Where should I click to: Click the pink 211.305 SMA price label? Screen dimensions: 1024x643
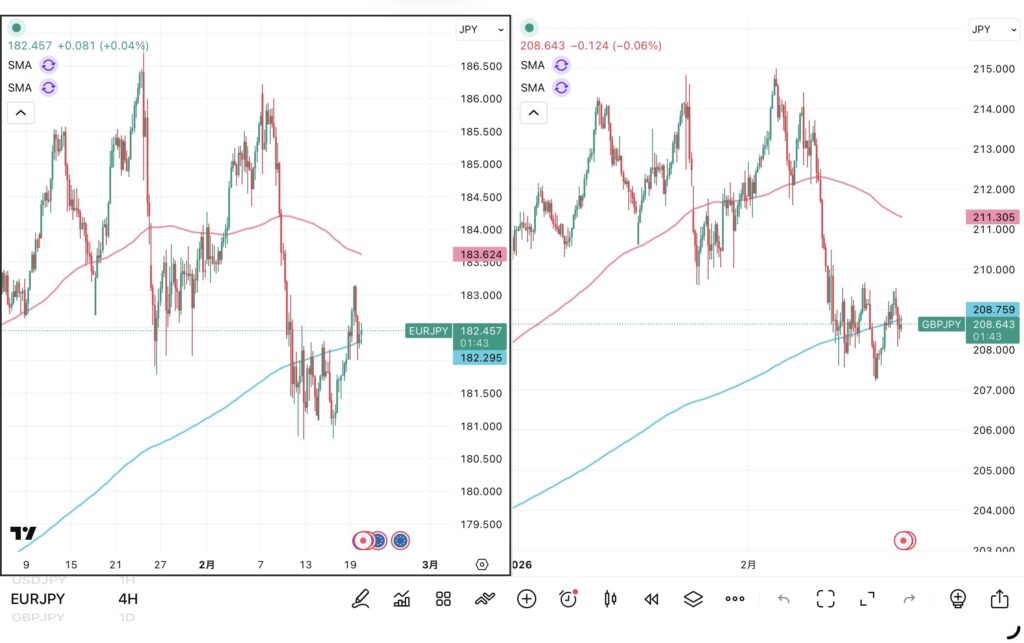coord(992,217)
